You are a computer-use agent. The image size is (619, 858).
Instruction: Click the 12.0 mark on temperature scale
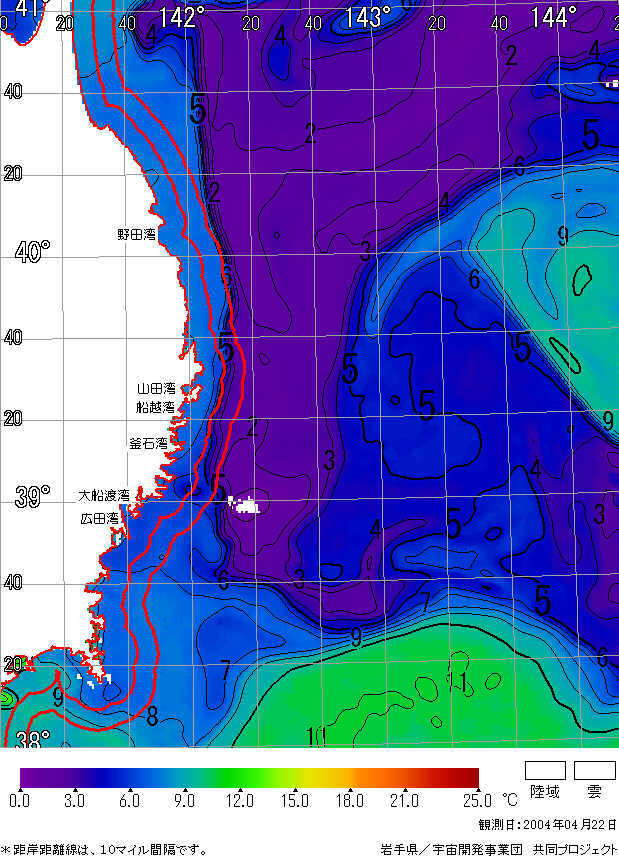pos(240,801)
